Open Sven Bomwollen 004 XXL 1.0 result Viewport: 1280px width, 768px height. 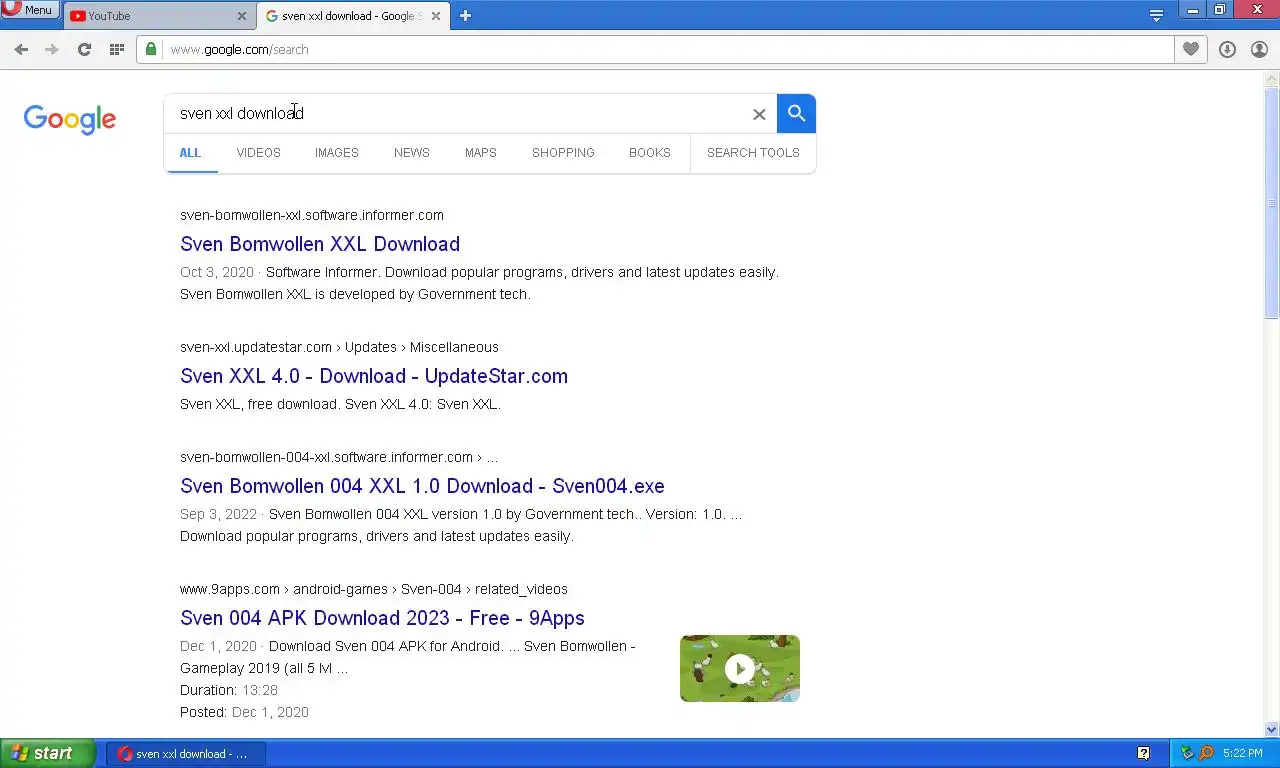pyautogui.click(x=422, y=486)
